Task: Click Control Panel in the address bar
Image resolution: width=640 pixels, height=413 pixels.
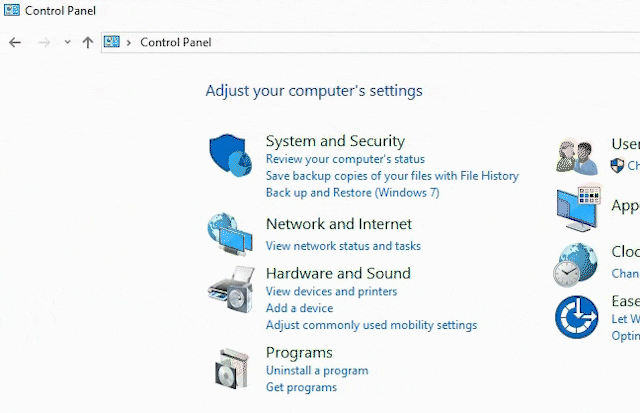Action: (x=175, y=42)
